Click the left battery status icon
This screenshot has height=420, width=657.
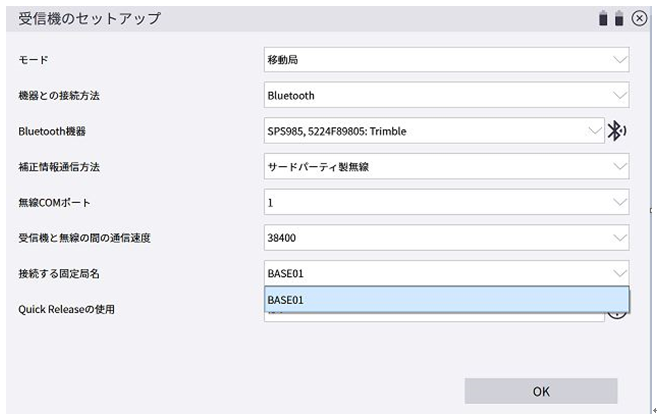604,18
